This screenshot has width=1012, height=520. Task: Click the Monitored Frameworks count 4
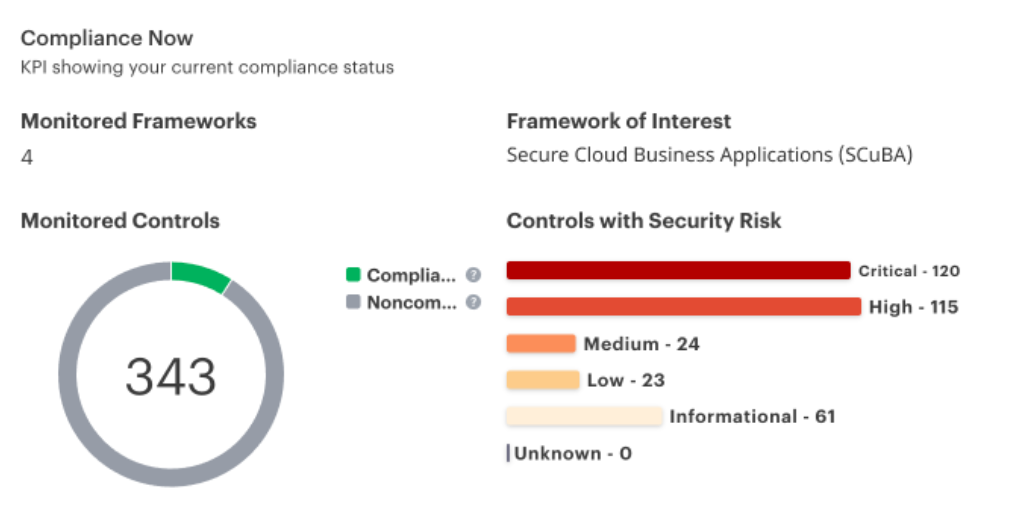coord(26,157)
